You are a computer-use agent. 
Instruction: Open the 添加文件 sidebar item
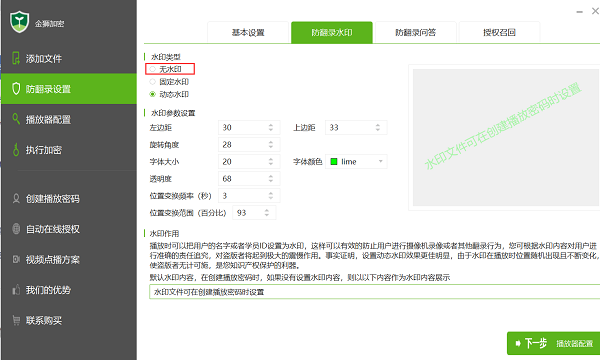[x=69, y=58]
